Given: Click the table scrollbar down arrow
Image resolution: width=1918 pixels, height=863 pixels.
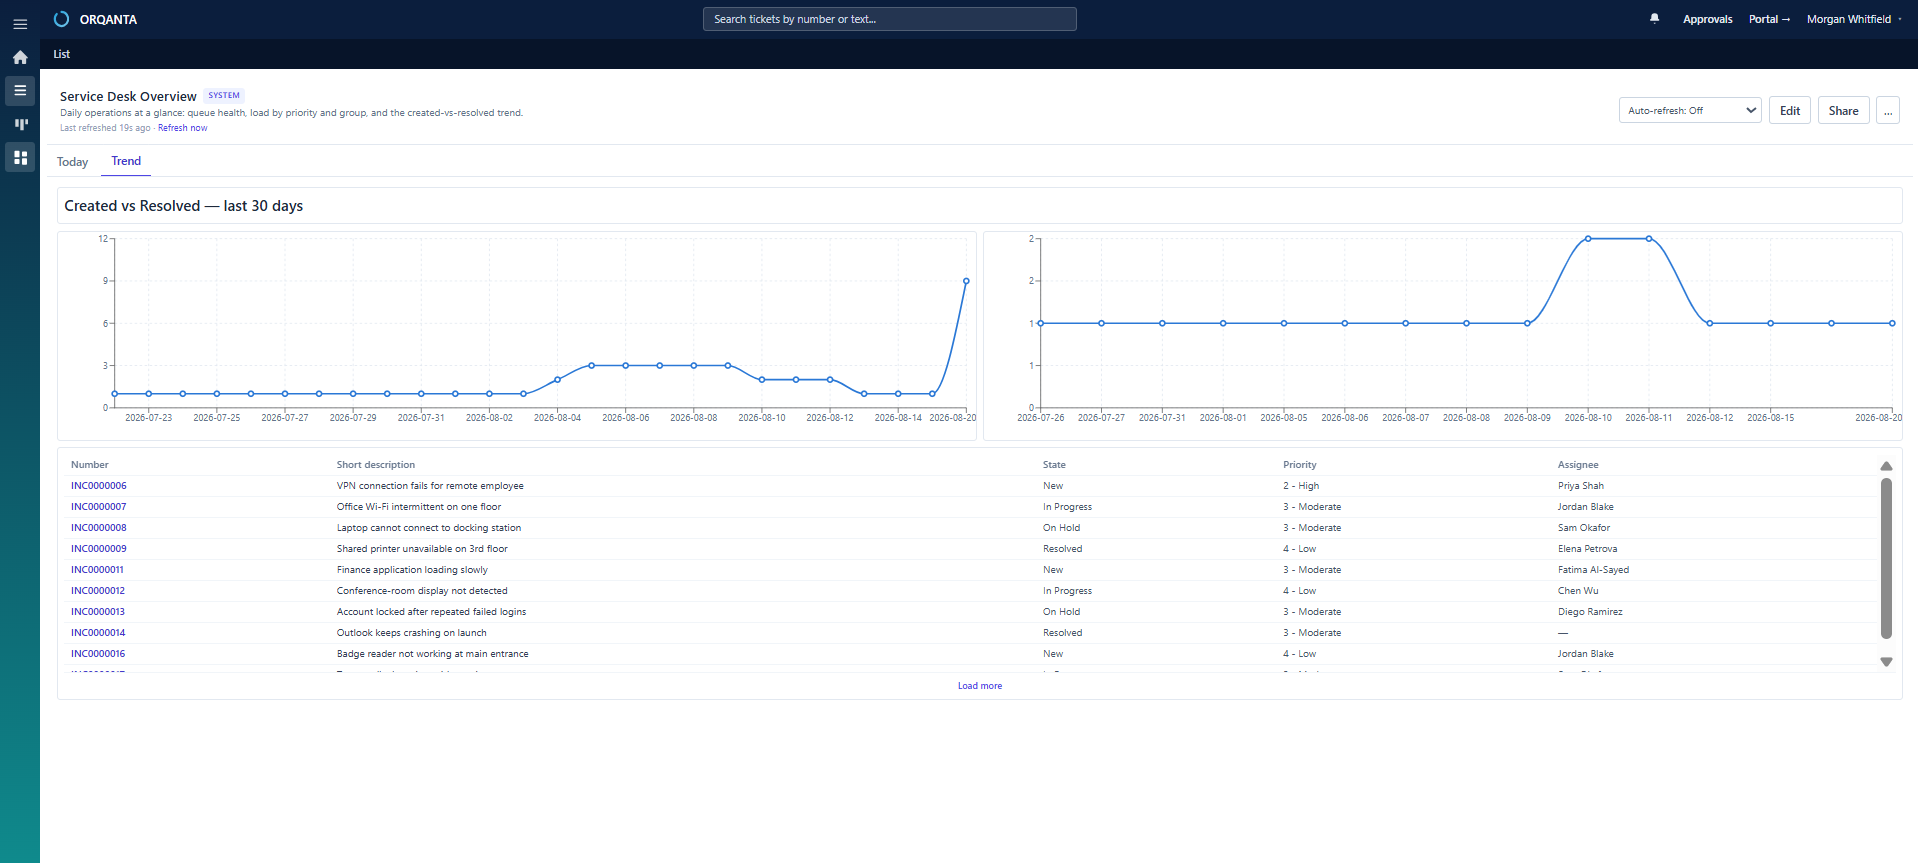Looking at the screenshot, I should pos(1886,662).
